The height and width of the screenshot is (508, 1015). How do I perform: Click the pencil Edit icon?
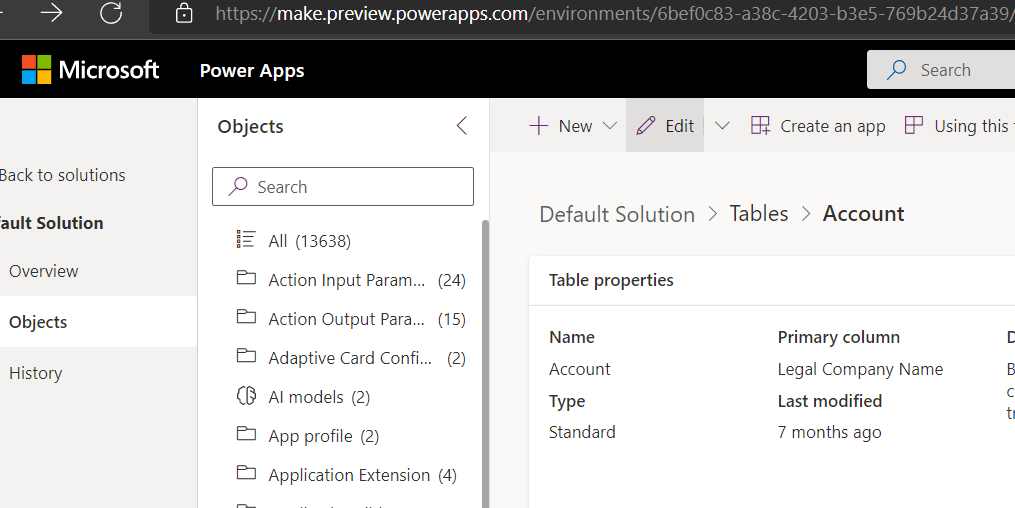coord(646,126)
